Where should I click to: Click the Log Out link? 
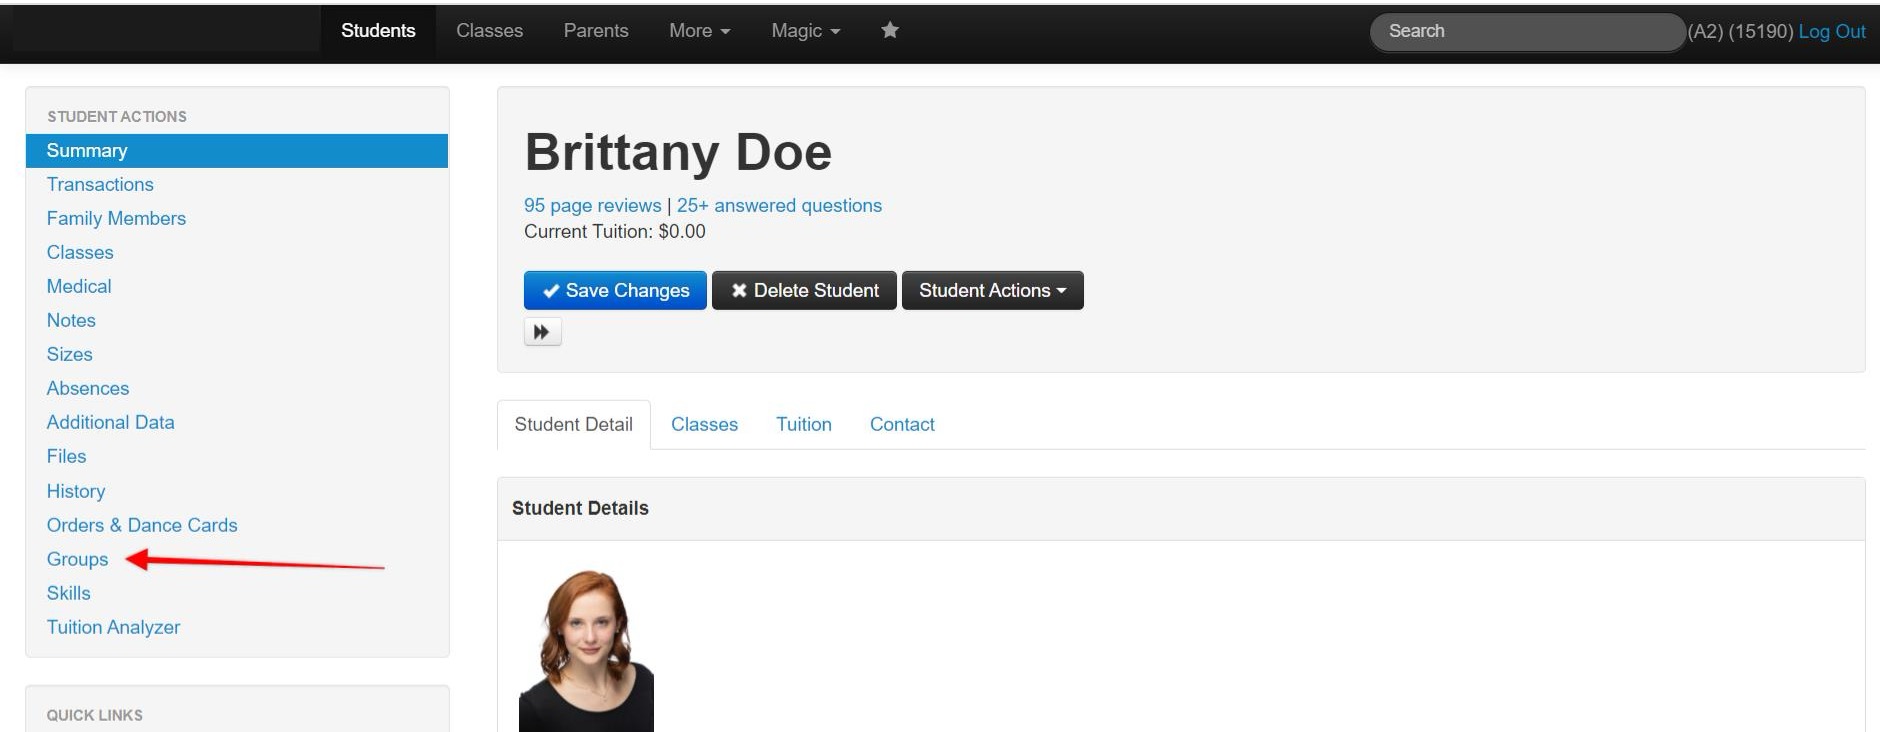point(1831,32)
